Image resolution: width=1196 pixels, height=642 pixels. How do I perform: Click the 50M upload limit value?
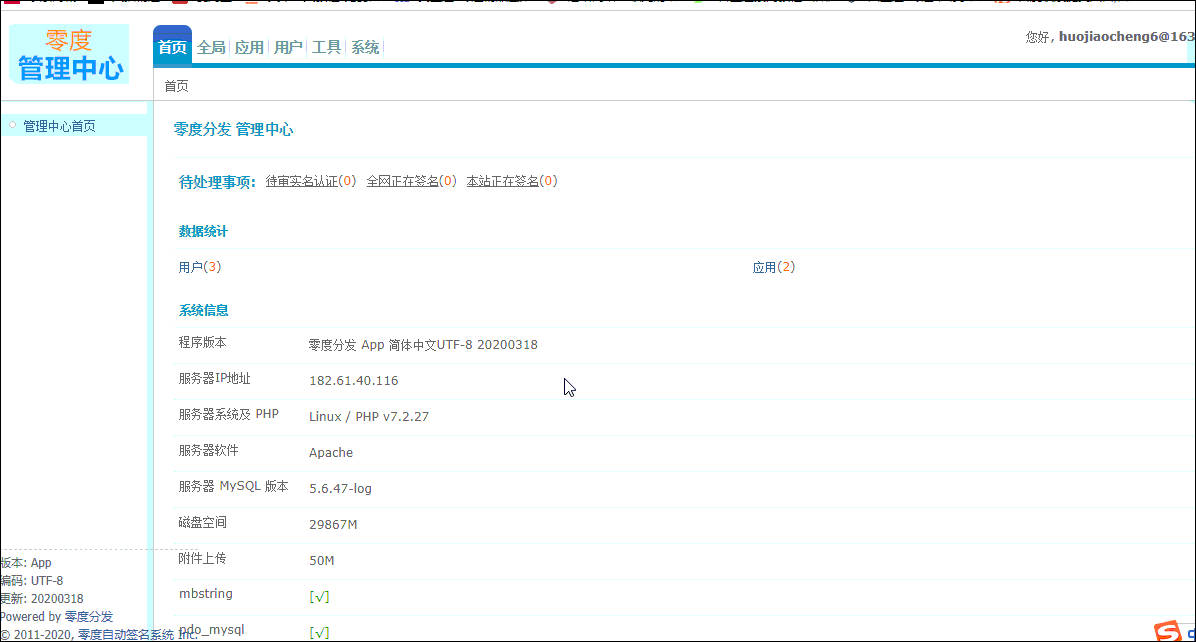(x=322, y=560)
